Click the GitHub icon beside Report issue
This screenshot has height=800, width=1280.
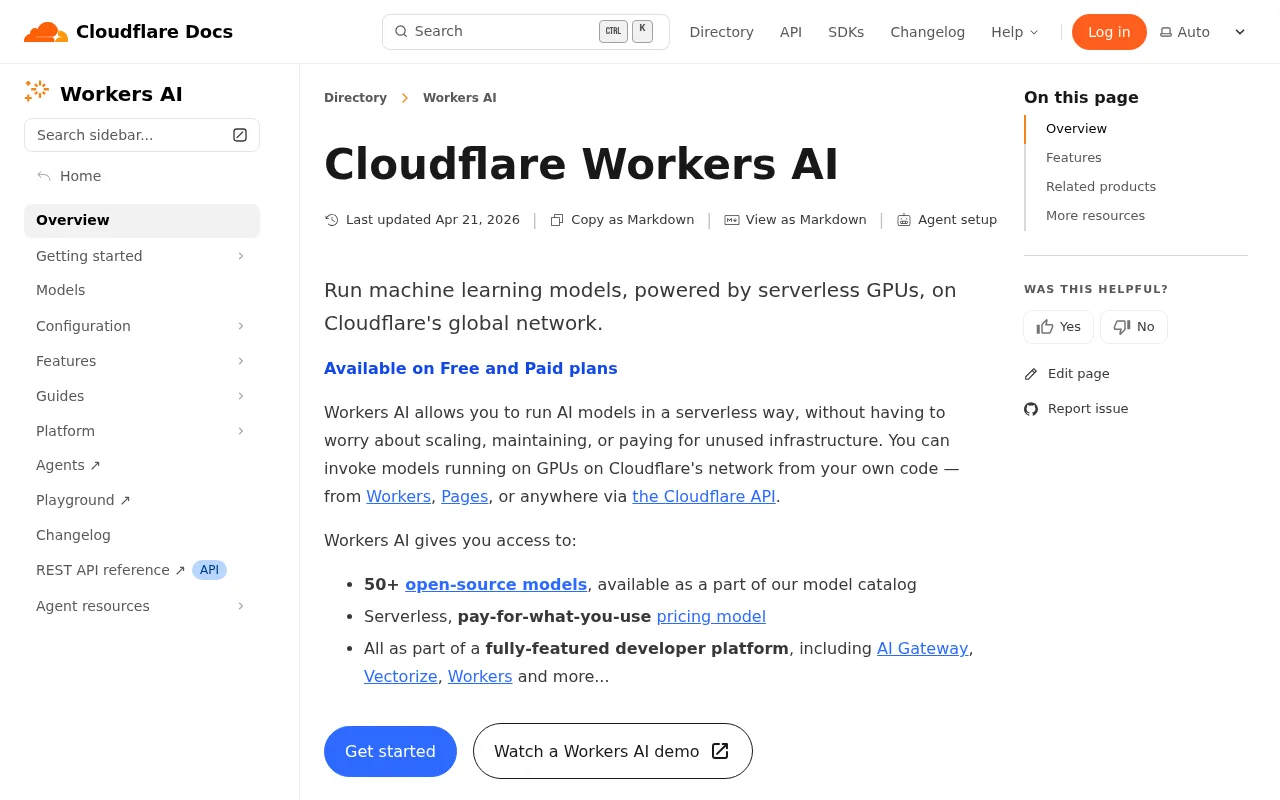click(x=1031, y=409)
